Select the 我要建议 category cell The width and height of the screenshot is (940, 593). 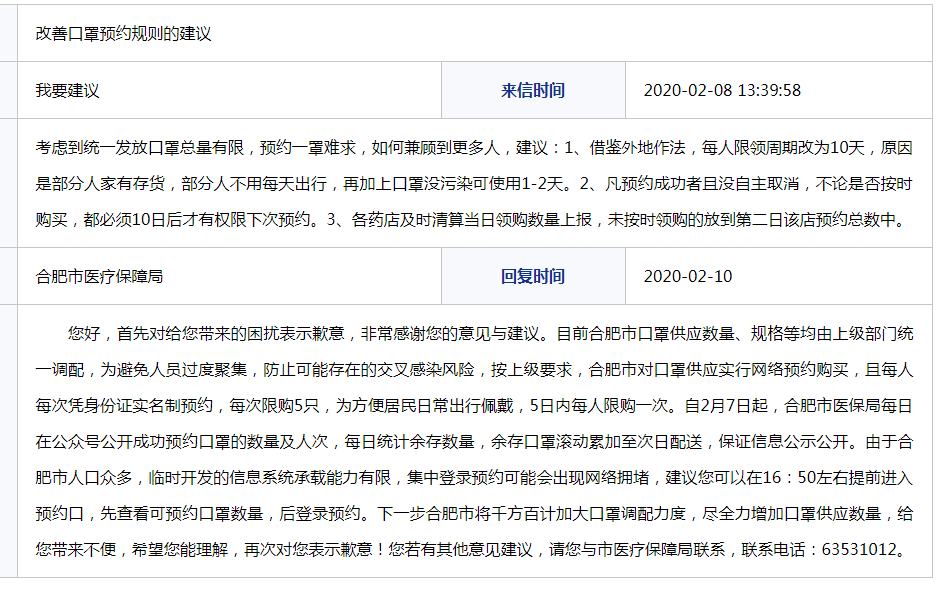tap(68, 91)
